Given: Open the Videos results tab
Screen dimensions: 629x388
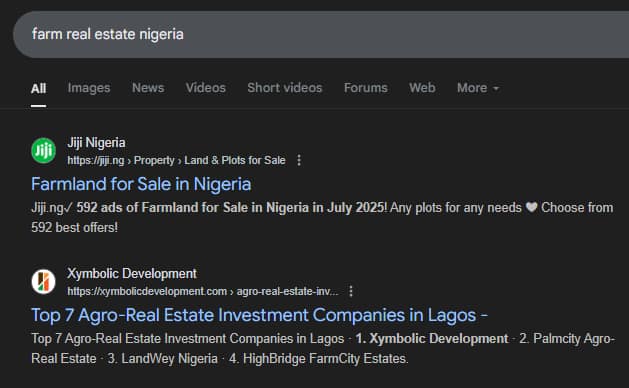Looking at the screenshot, I should (205, 88).
